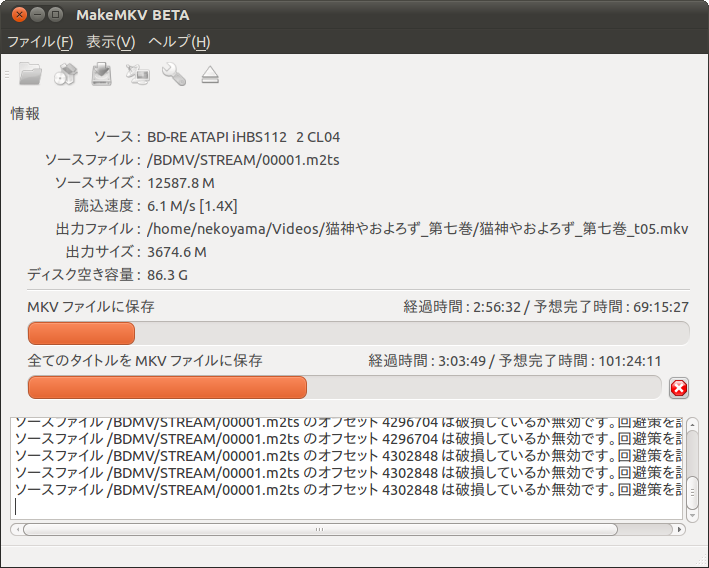Minimize the MakeMKV BETA window
The width and height of the screenshot is (709, 568).
[37, 14]
